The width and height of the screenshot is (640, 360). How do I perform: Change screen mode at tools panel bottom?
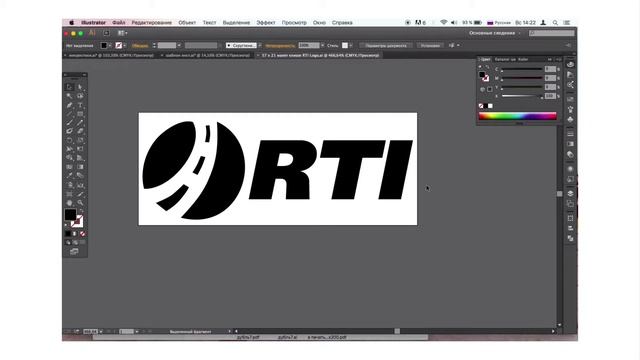click(x=74, y=251)
